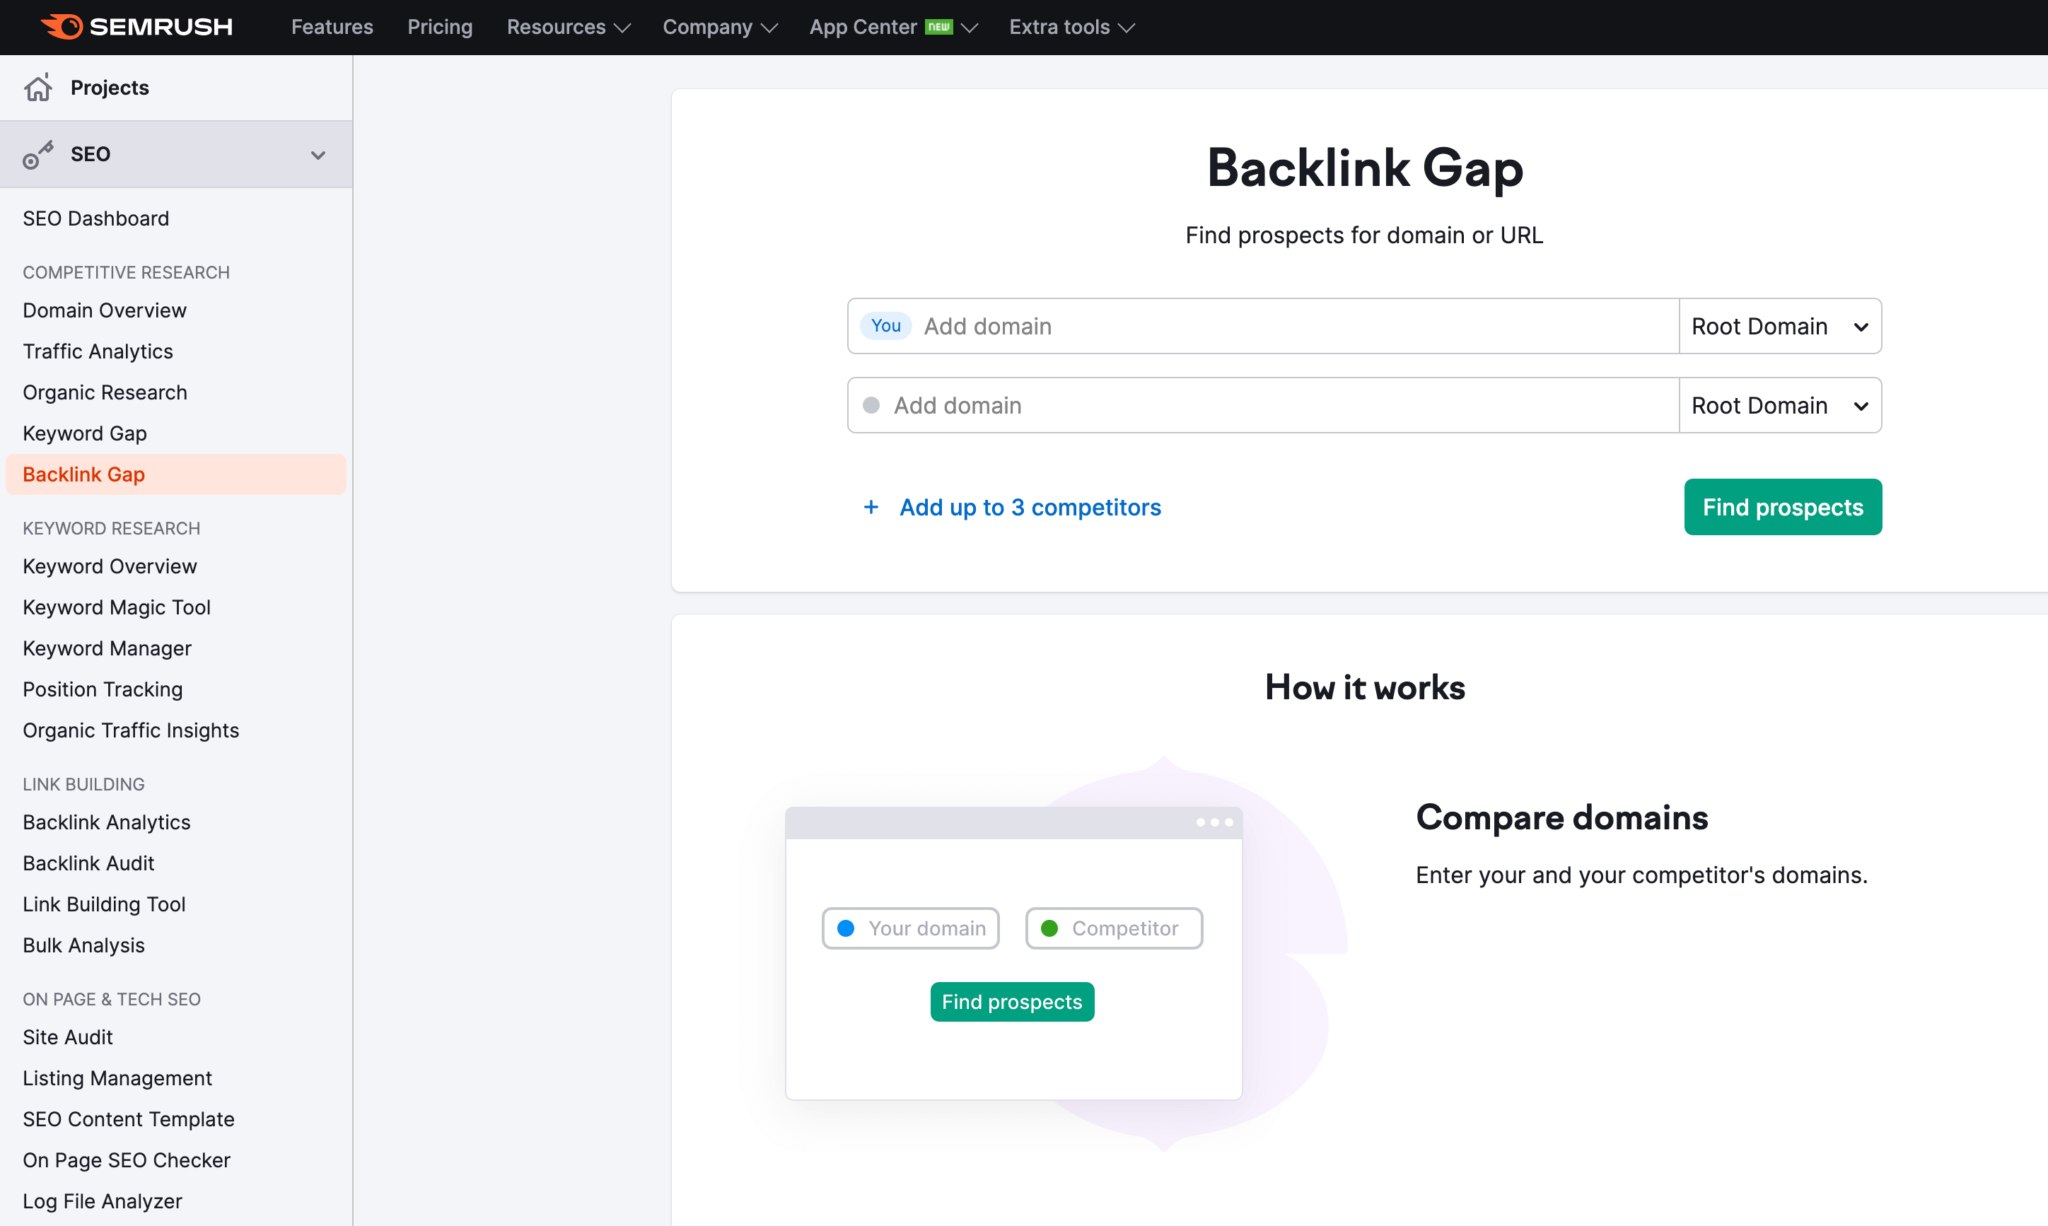Collapse the SEO section chevron
The image size is (2048, 1226).
tap(318, 155)
